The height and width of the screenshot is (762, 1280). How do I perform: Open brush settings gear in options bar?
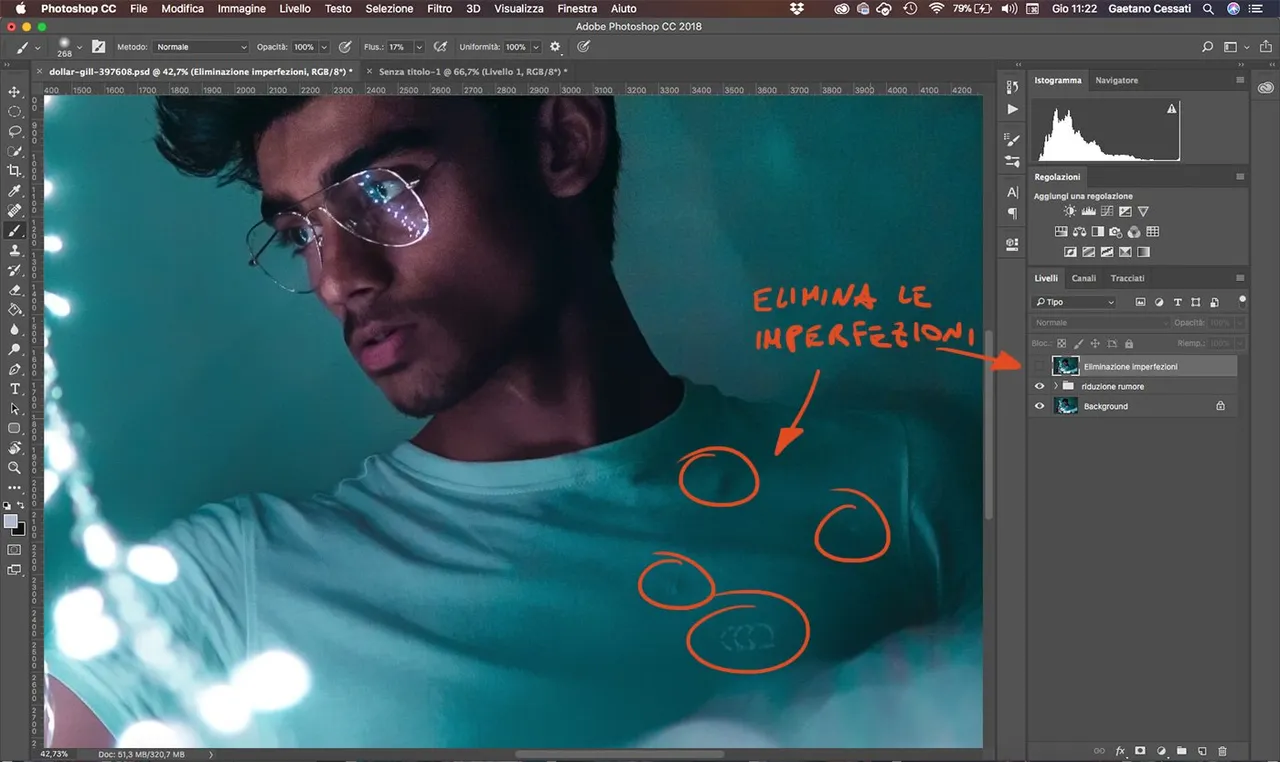coord(555,47)
